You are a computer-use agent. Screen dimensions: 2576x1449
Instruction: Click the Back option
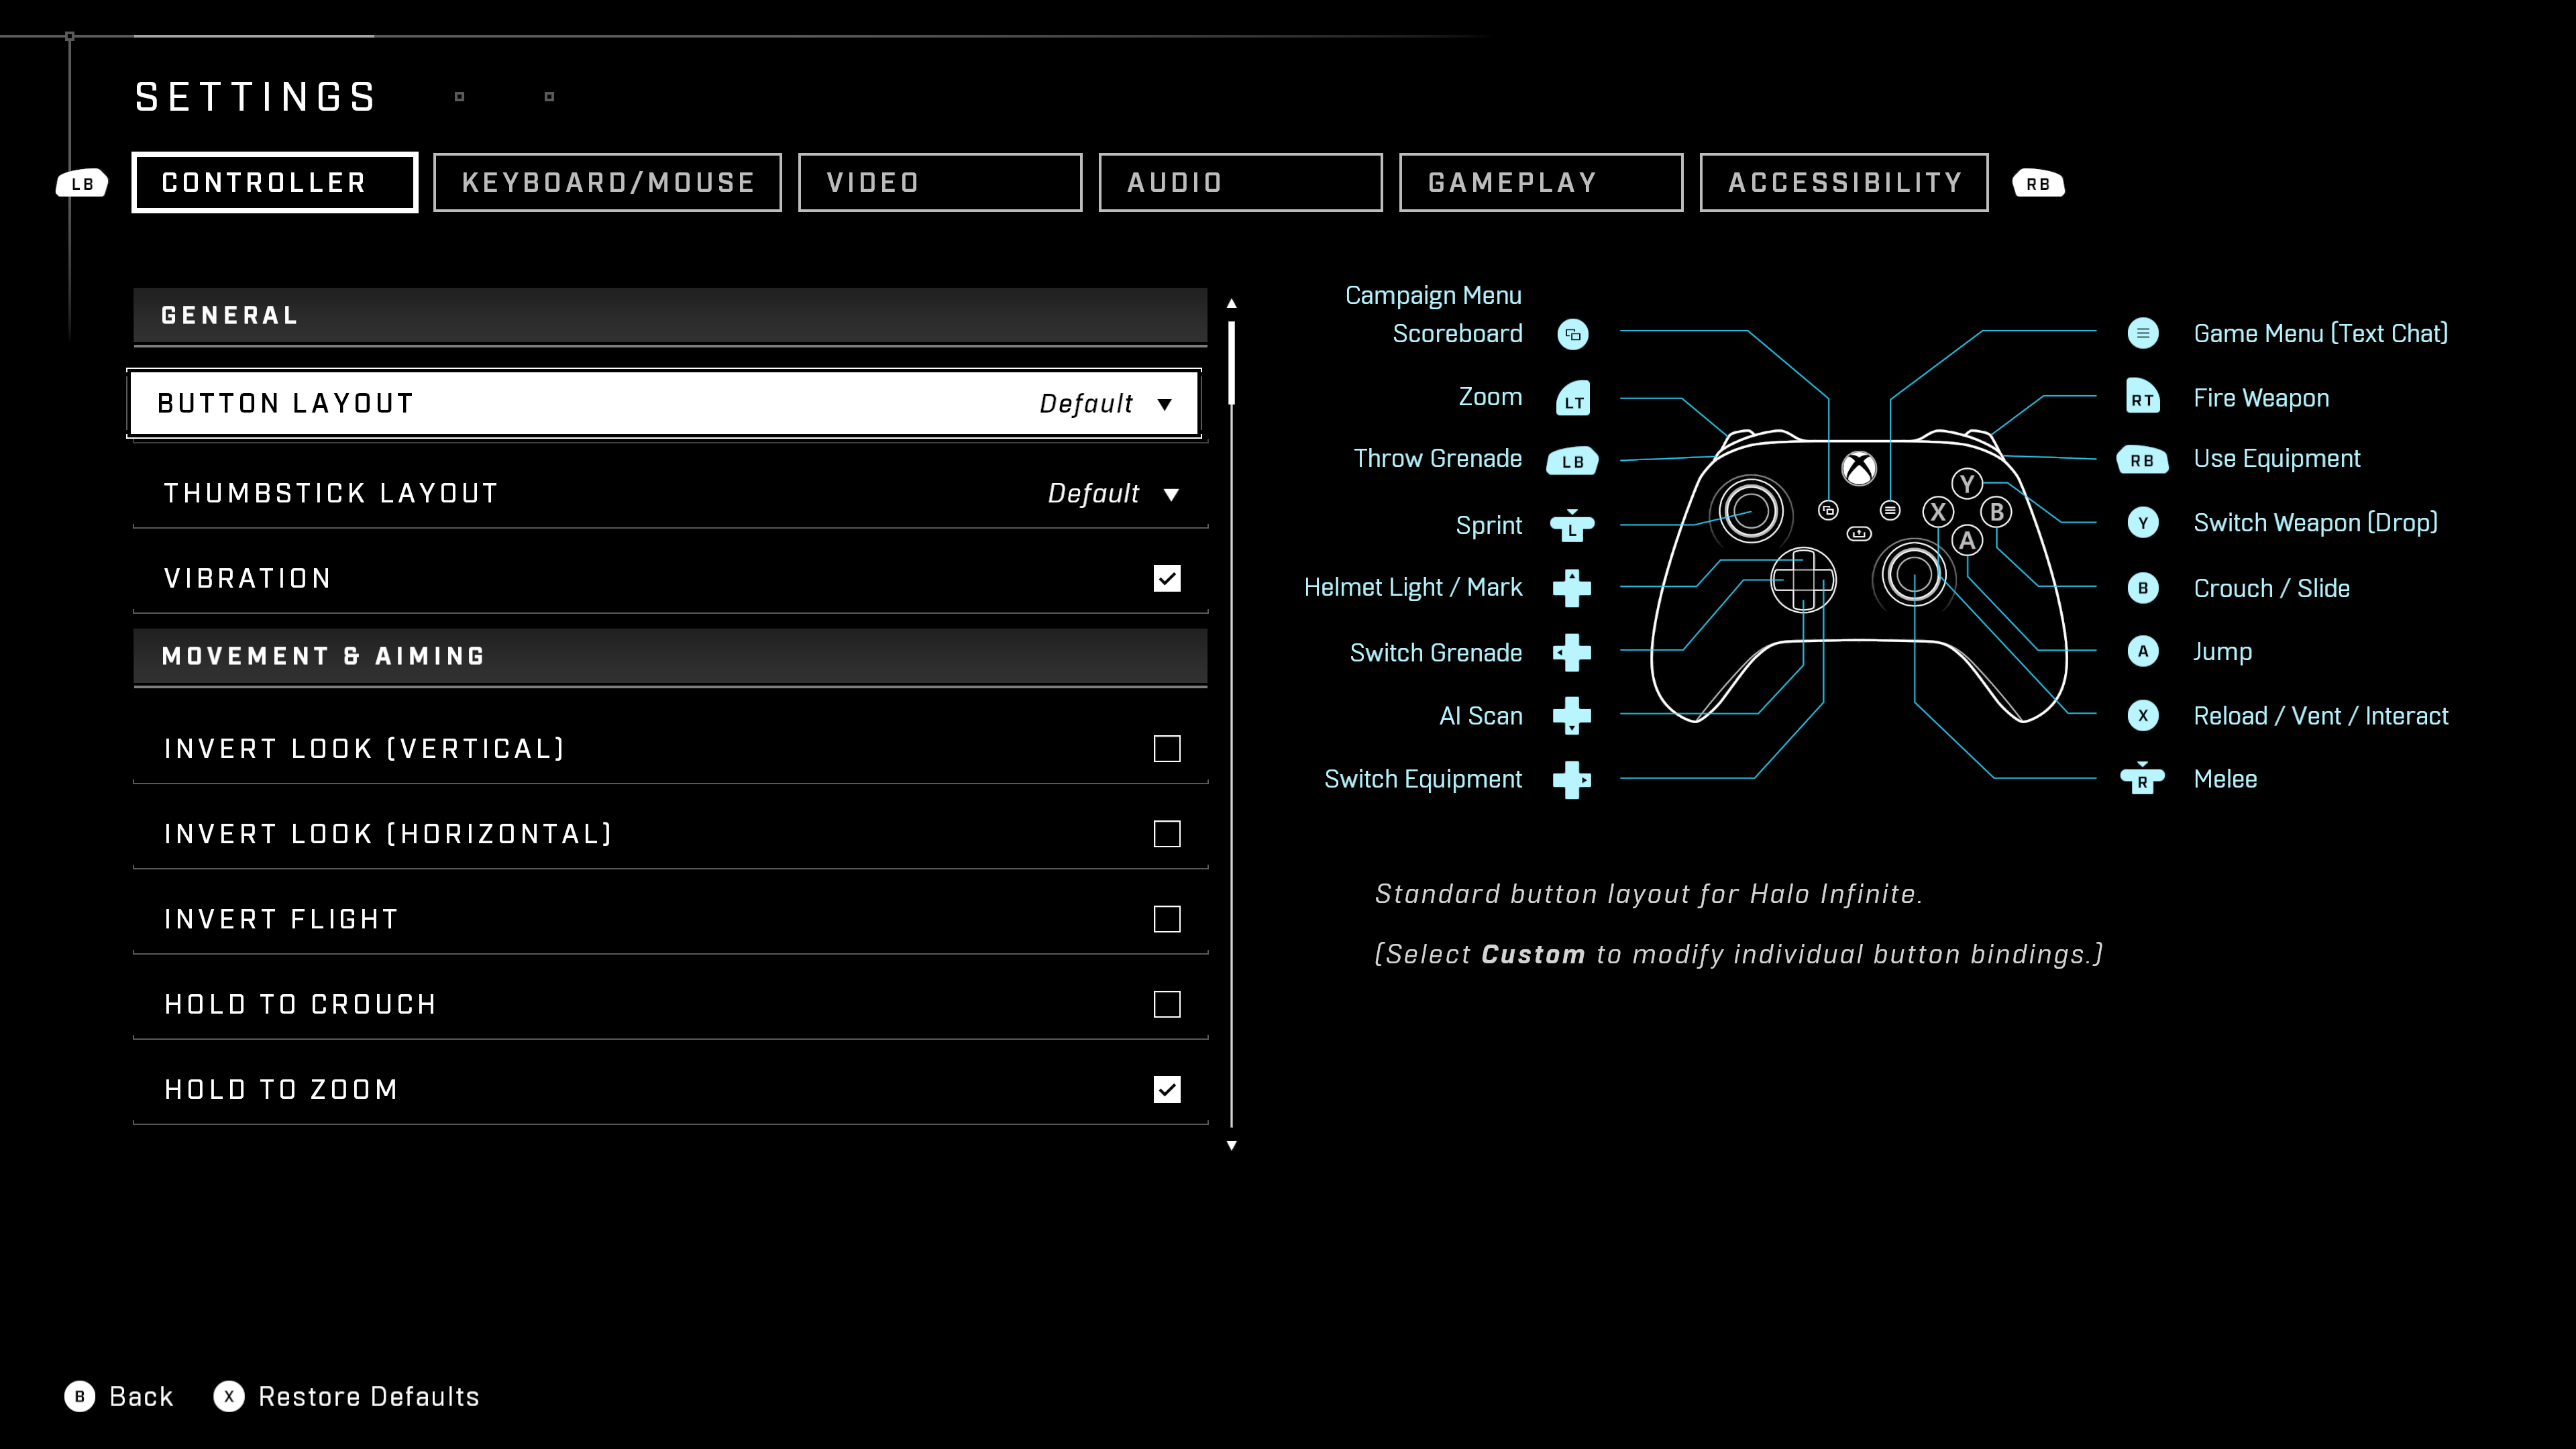pyautogui.click(x=140, y=1396)
